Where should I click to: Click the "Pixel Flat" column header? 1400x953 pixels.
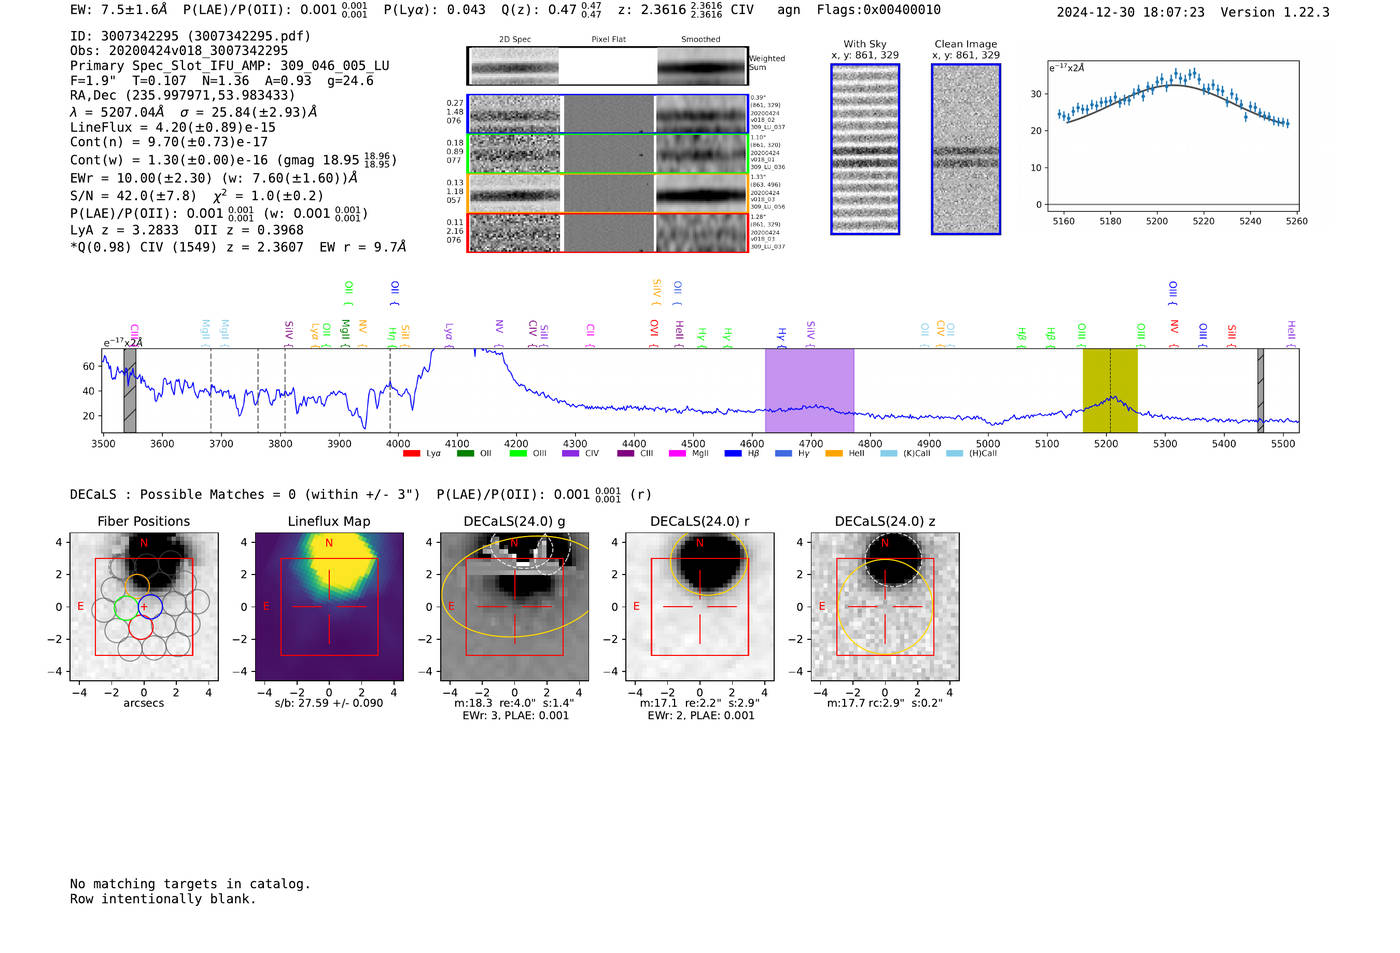click(608, 40)
